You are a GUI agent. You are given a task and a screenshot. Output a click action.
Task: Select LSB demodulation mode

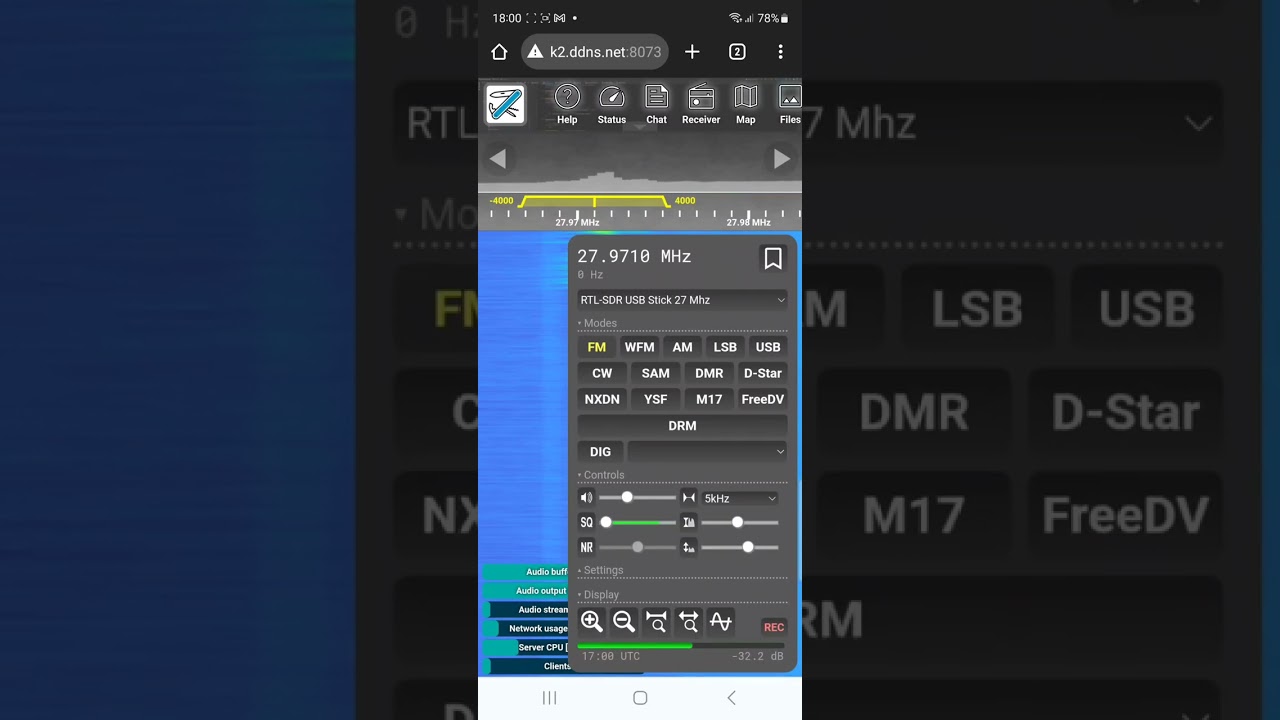pos(725,347)
